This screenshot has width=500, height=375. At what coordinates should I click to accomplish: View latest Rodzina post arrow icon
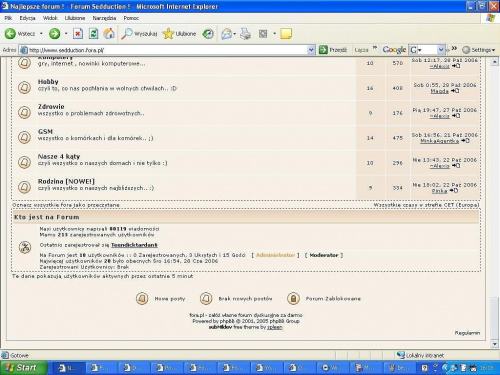453,191
